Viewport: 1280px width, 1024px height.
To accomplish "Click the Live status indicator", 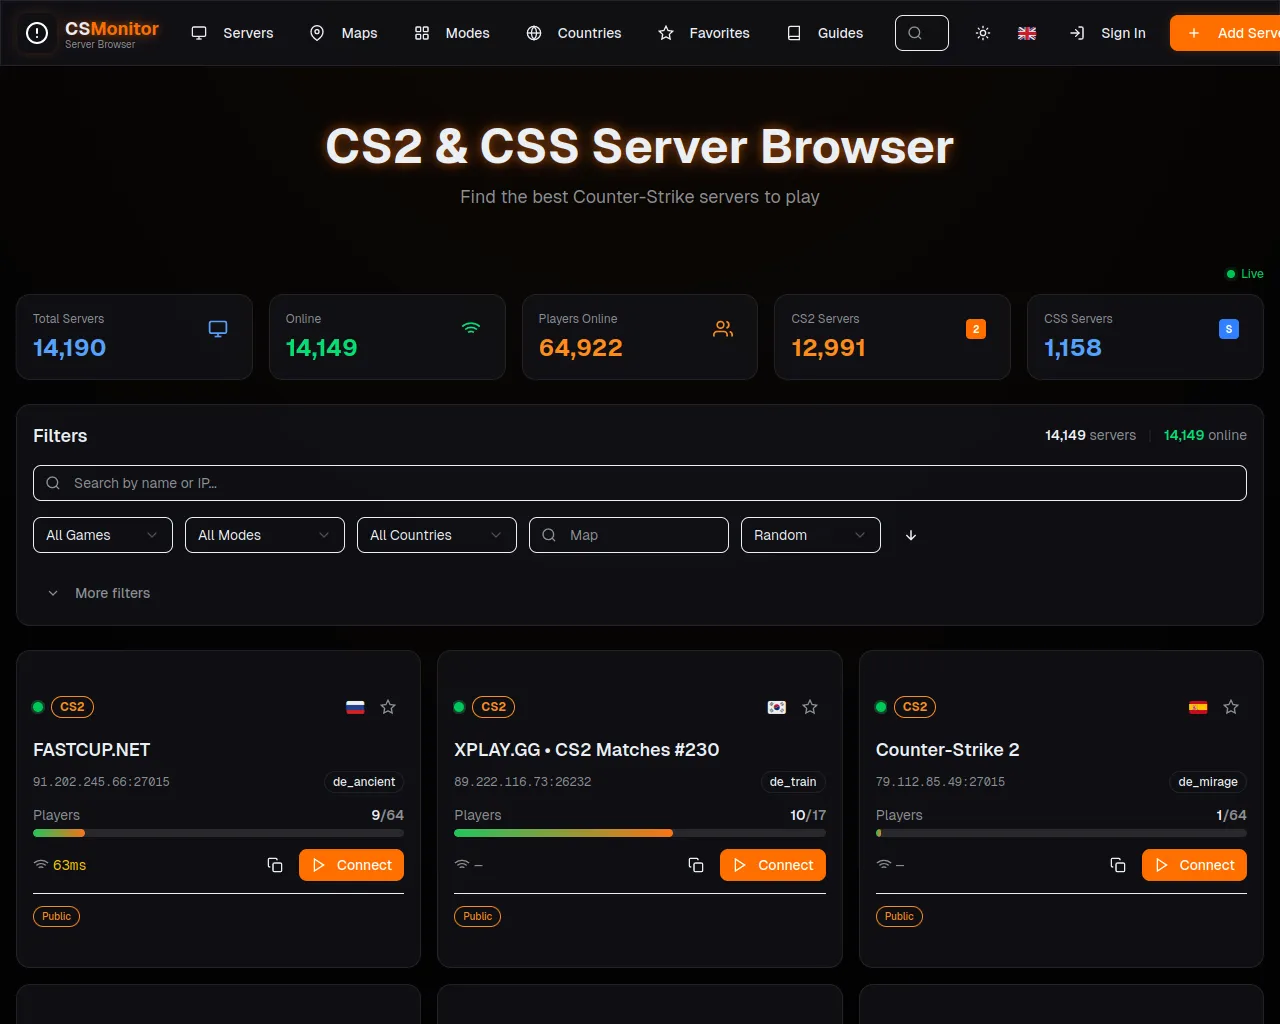I will 1245,274.
